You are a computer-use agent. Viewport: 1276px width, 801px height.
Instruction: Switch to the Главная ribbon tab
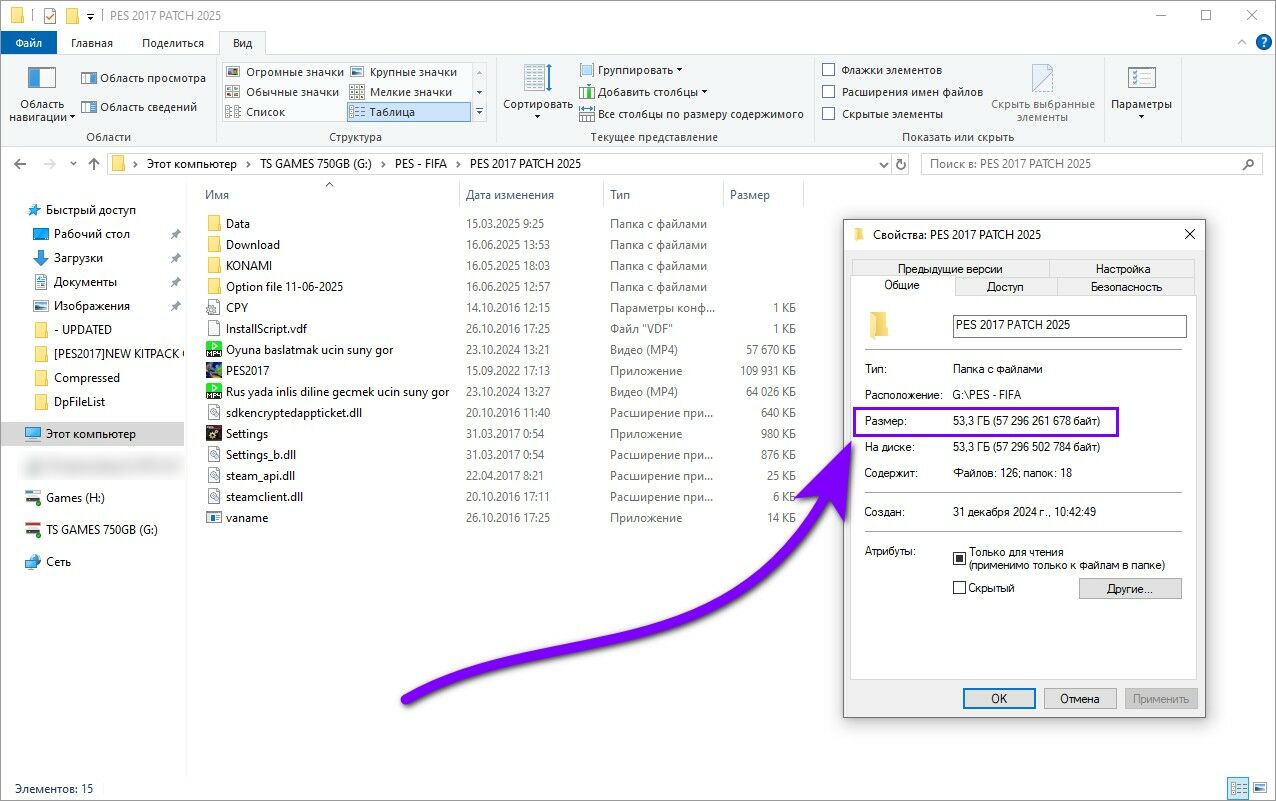click(x=92, y=43)
